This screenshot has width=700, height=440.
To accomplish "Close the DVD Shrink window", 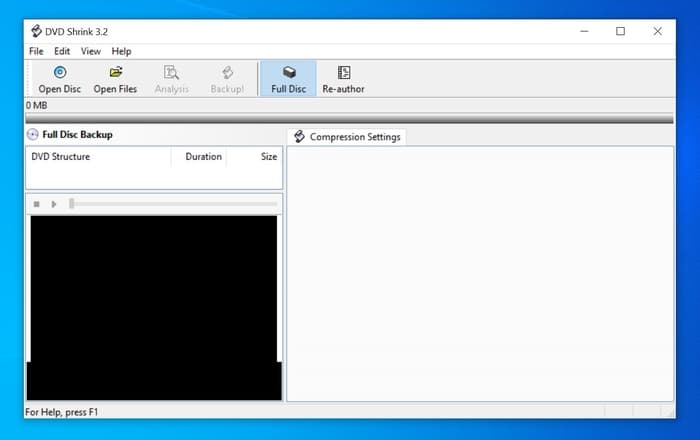I will [658, 31].
